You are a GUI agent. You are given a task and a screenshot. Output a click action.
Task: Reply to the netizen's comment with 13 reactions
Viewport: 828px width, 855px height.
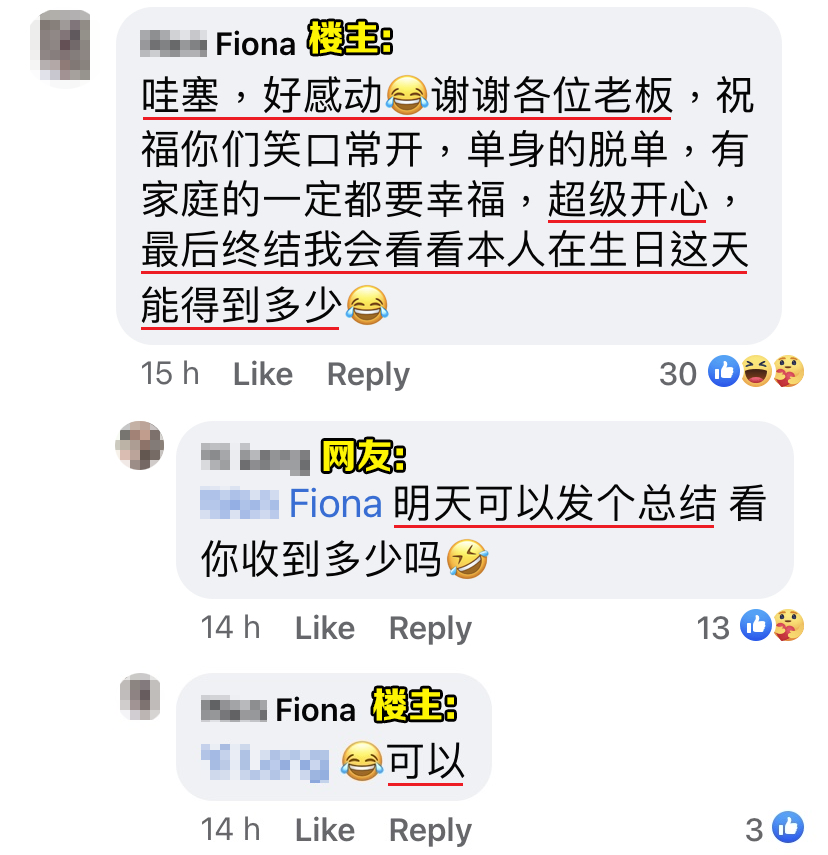click(x=430, y=629)
